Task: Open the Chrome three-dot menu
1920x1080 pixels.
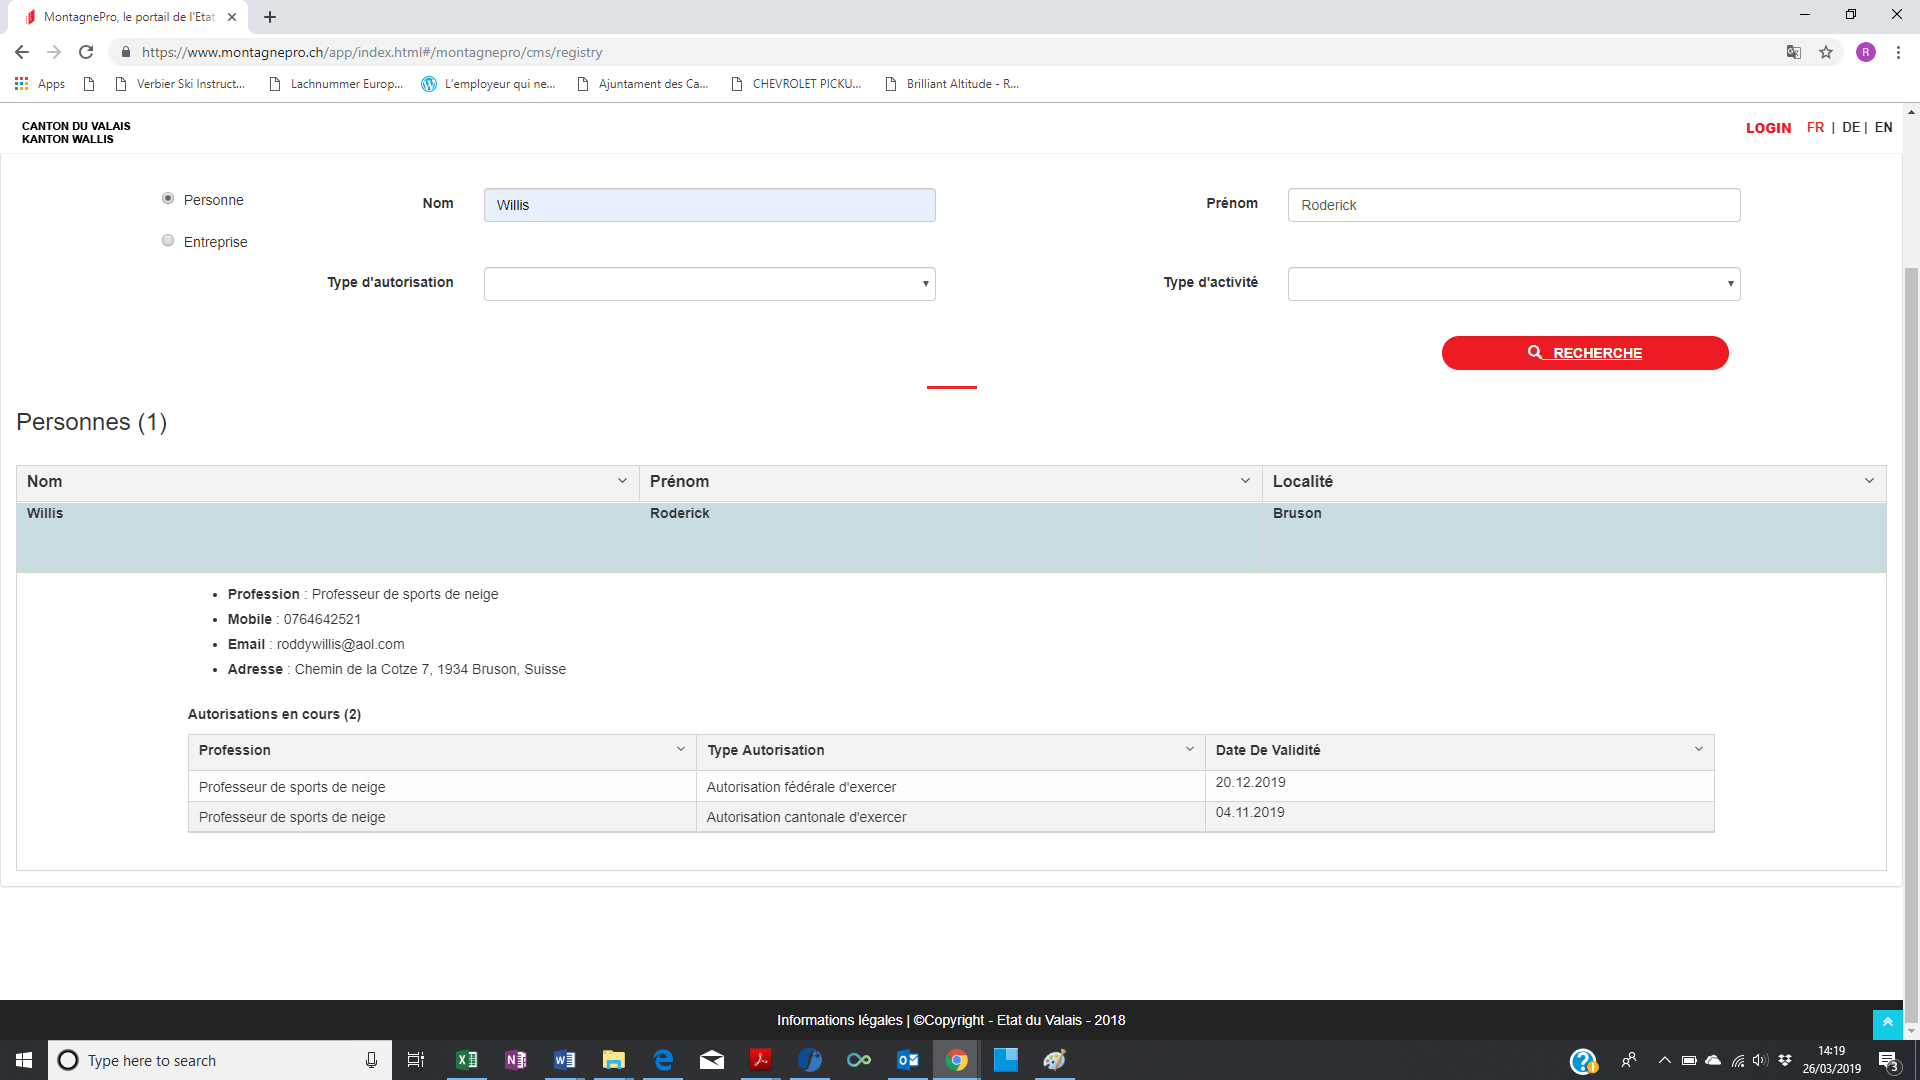Action: pos(1898,52)
